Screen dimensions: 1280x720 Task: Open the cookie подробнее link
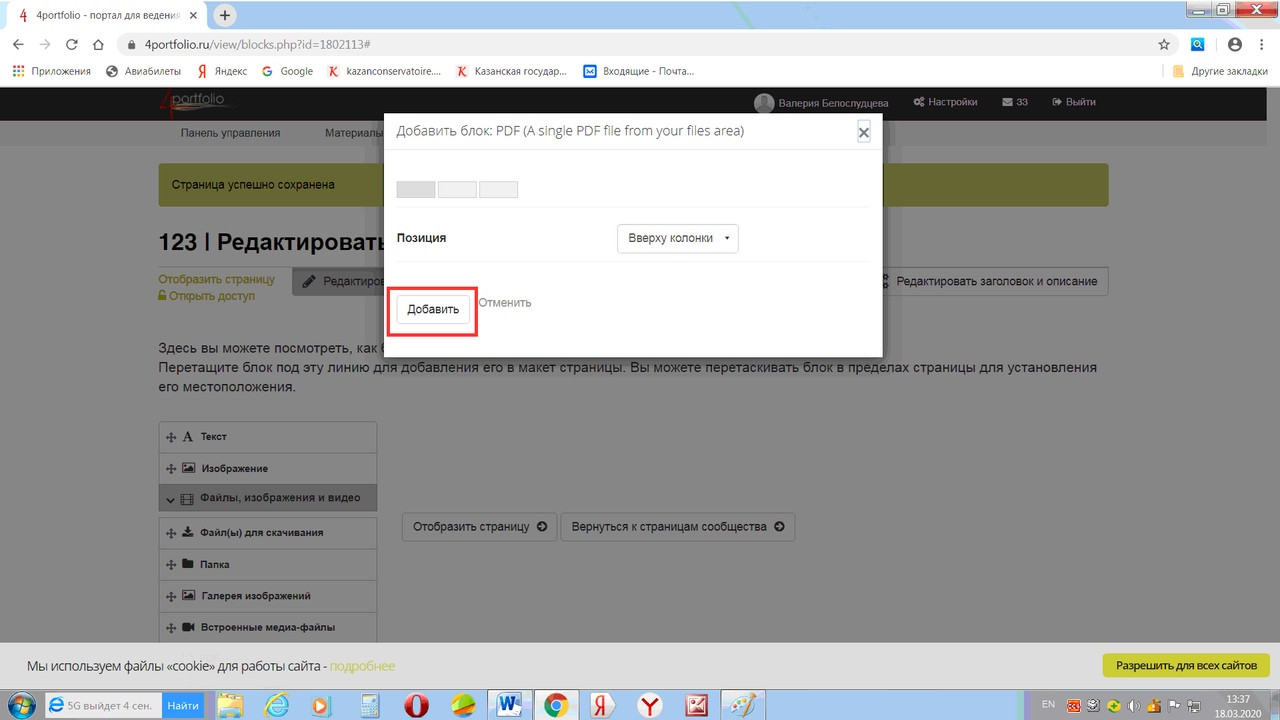click(362, 666)
